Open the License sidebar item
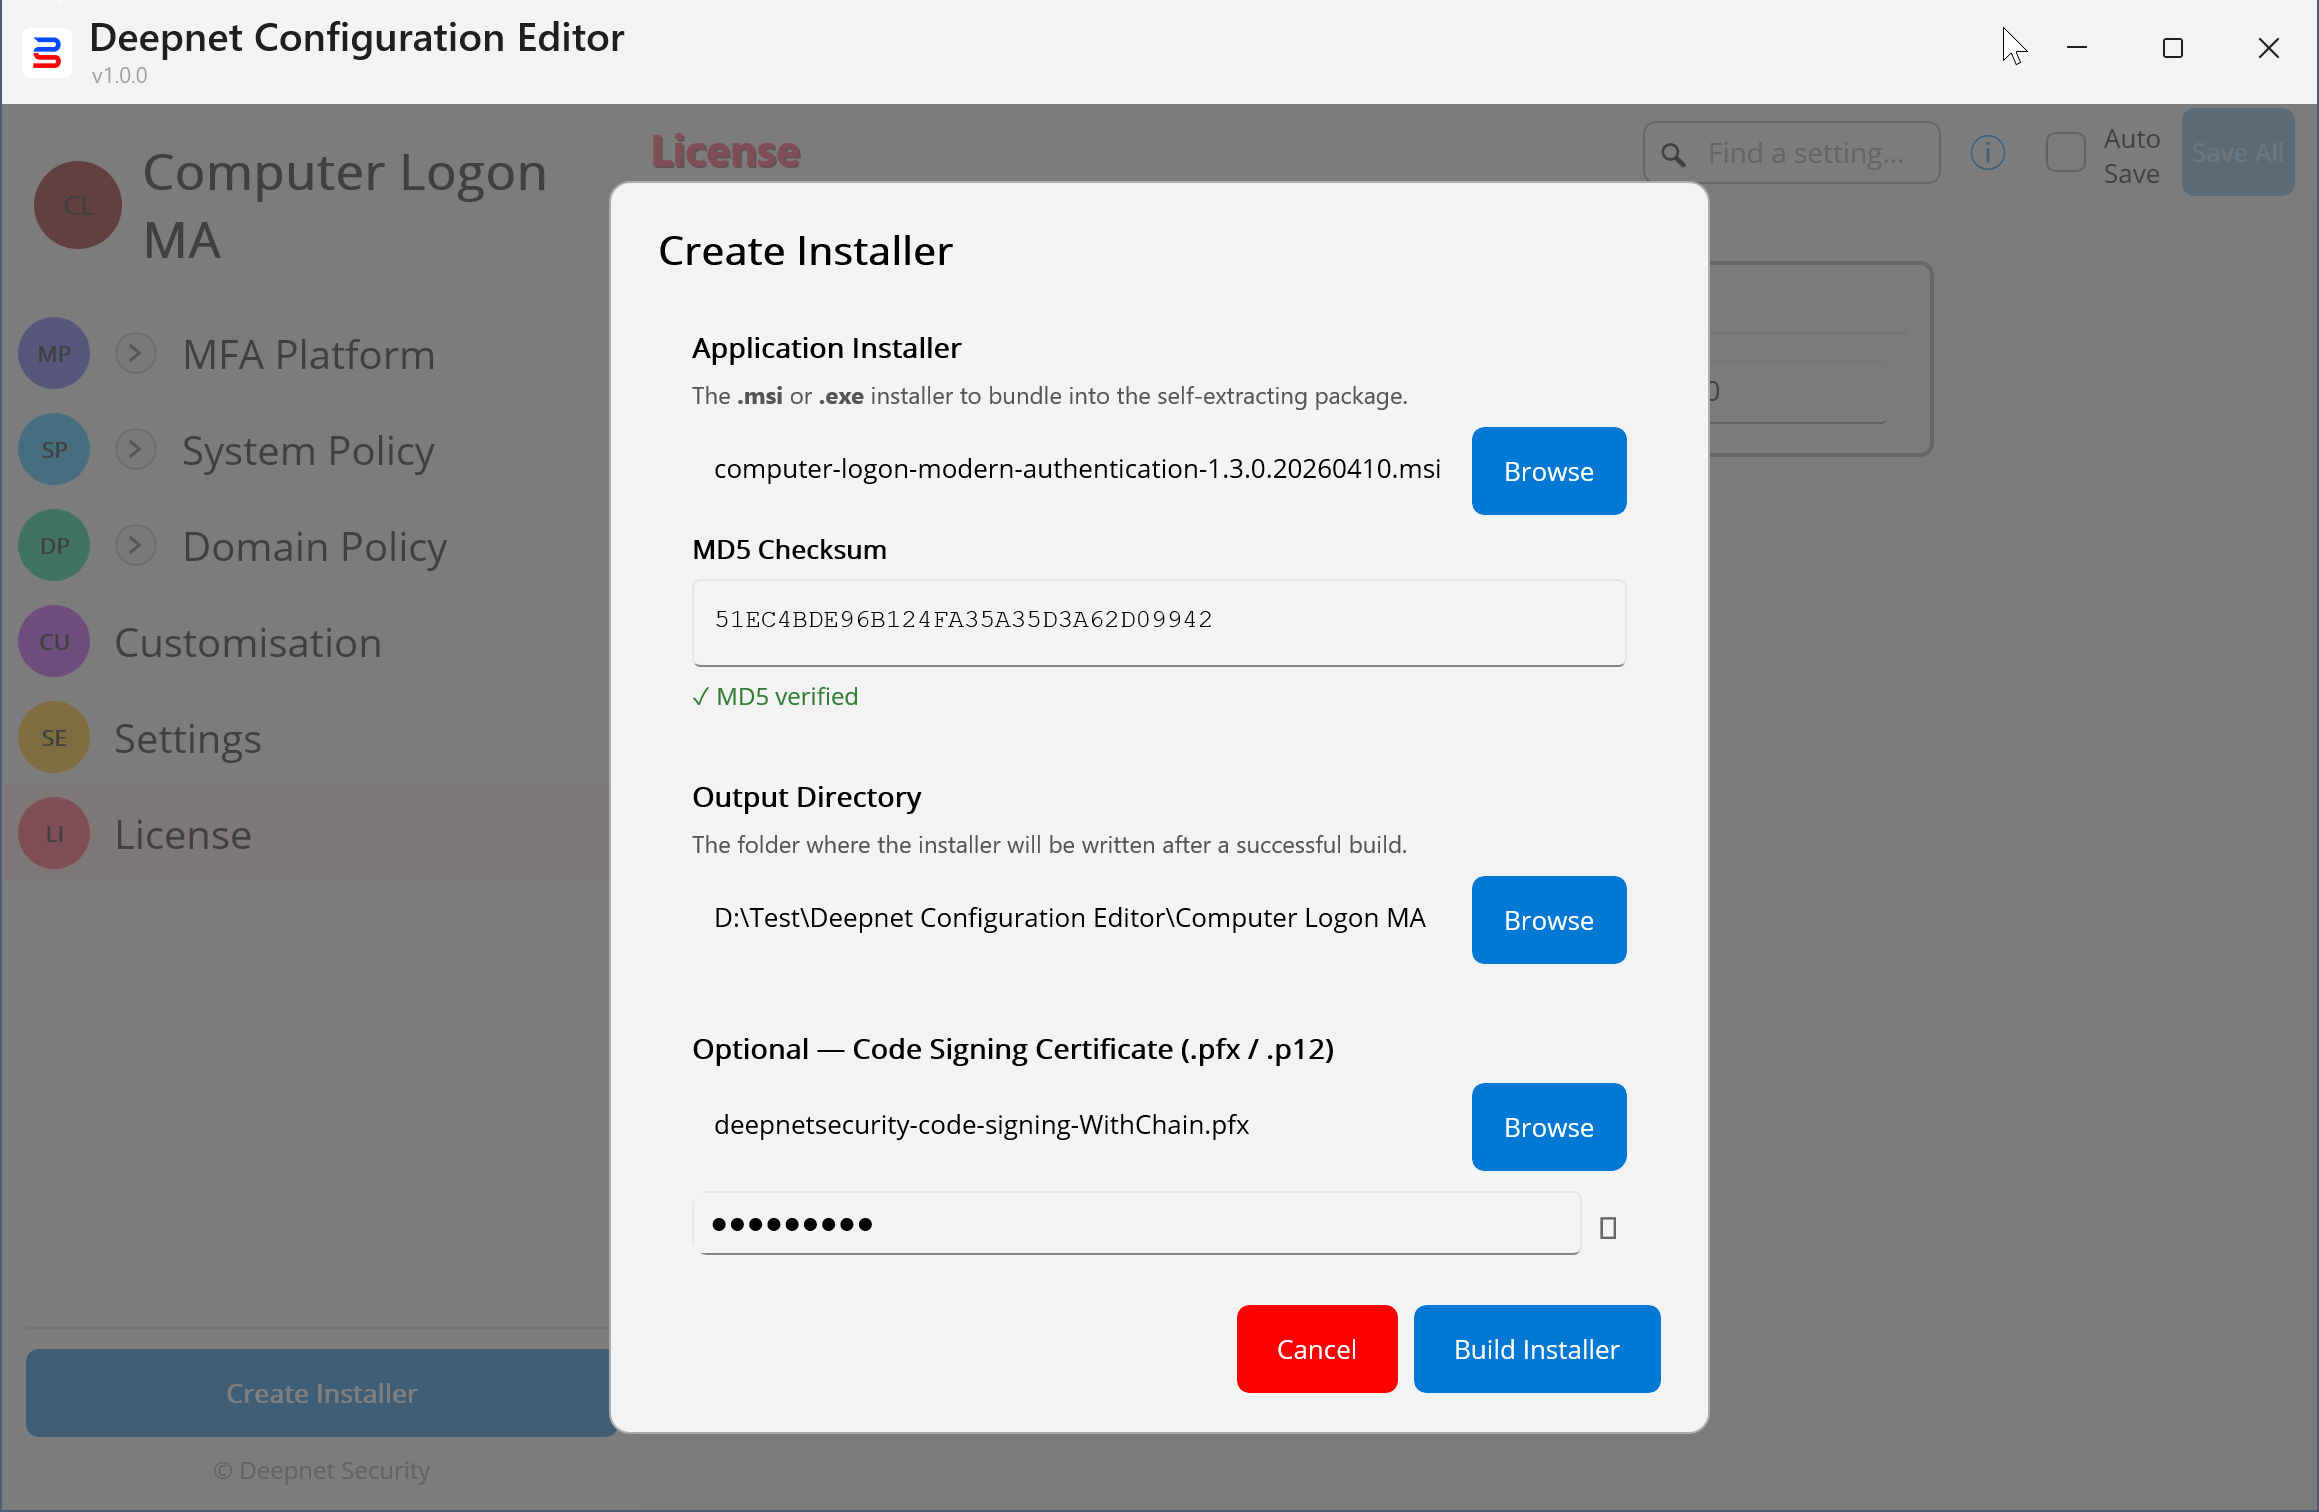Screen dimensions: 2319x1512 pyautogui.click(x=183, y=834)
